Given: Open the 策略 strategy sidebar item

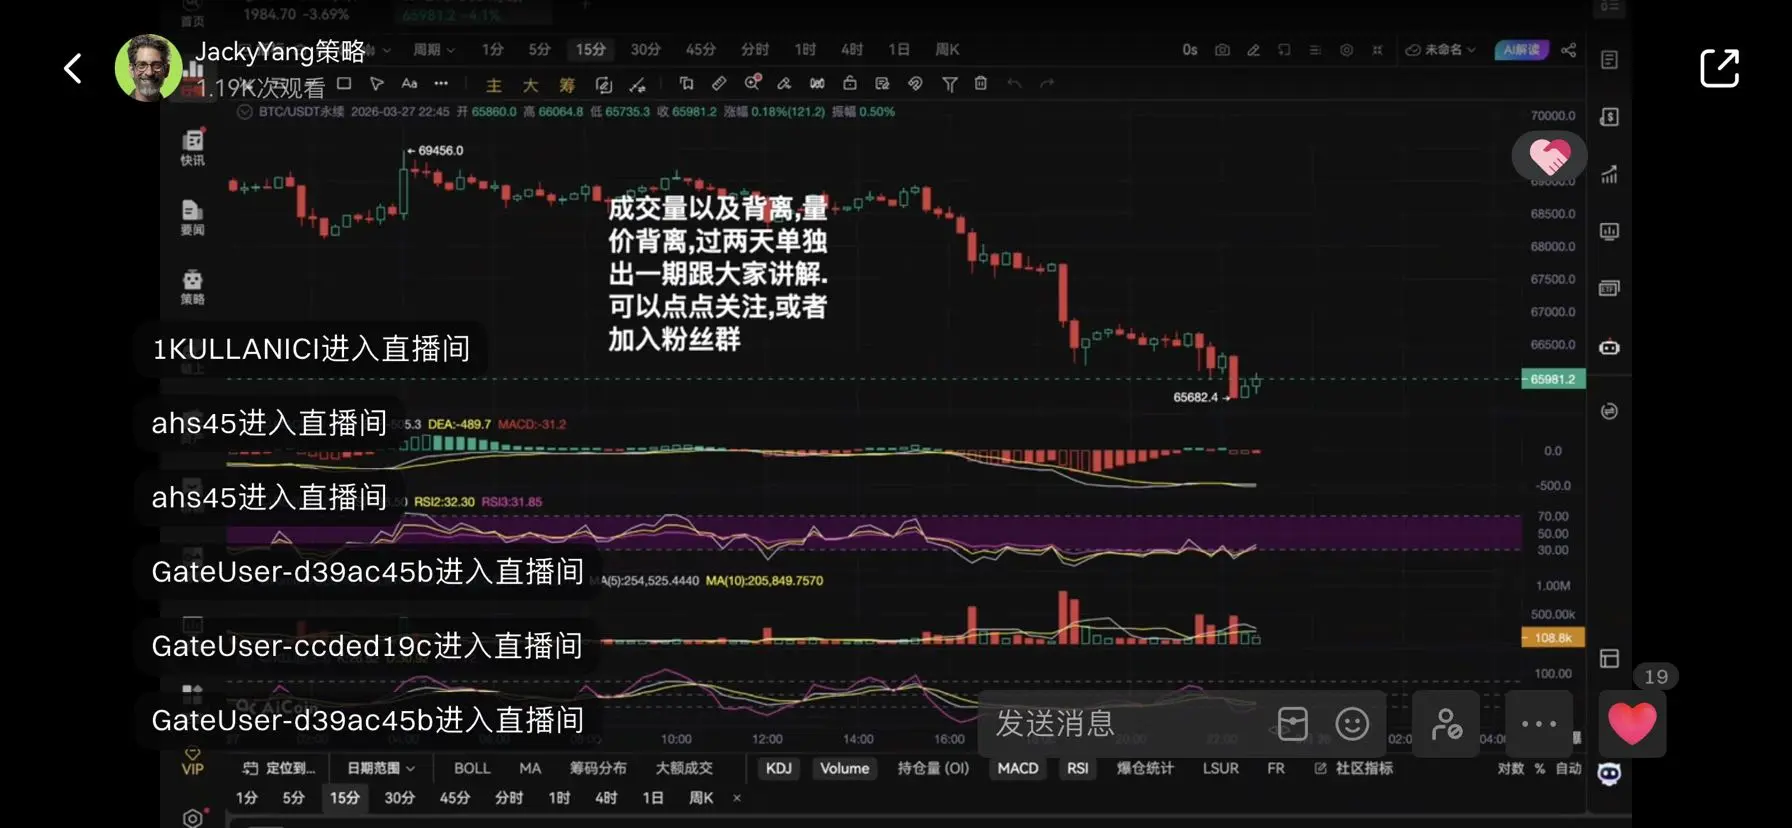Looking at the screenshot, I should click(x=192, y=286).
